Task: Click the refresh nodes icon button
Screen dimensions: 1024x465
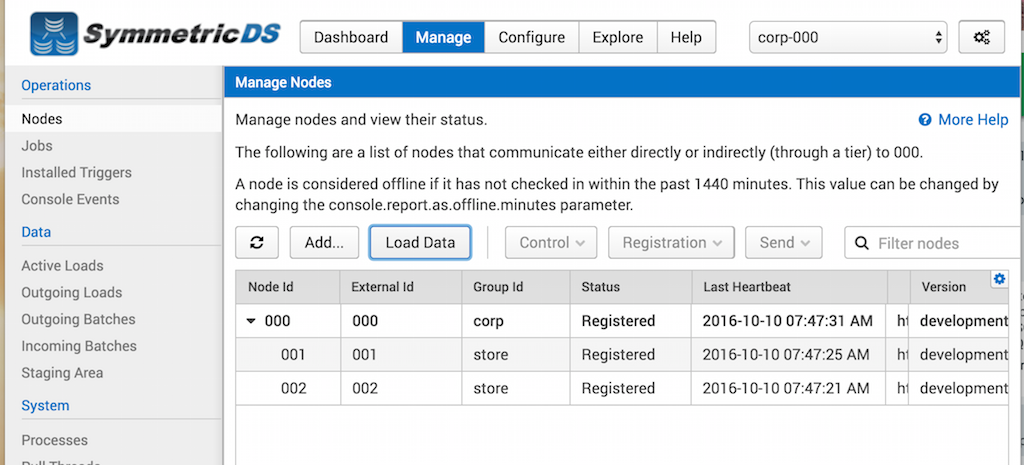Action: (x=257, y=242)
